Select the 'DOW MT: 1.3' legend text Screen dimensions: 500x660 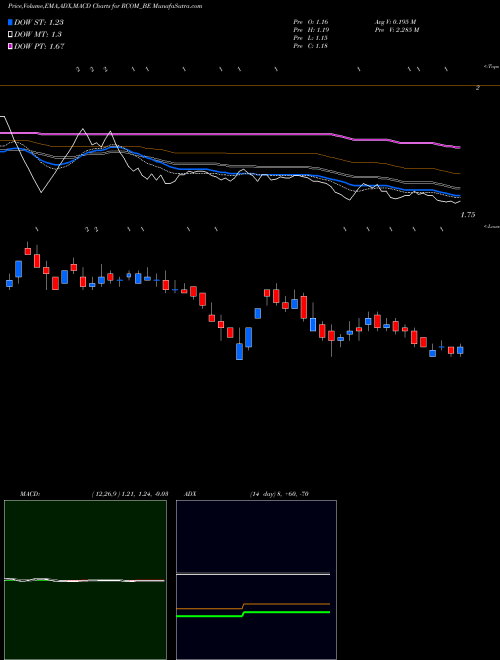pyautogui.click(x=37, y=35)
